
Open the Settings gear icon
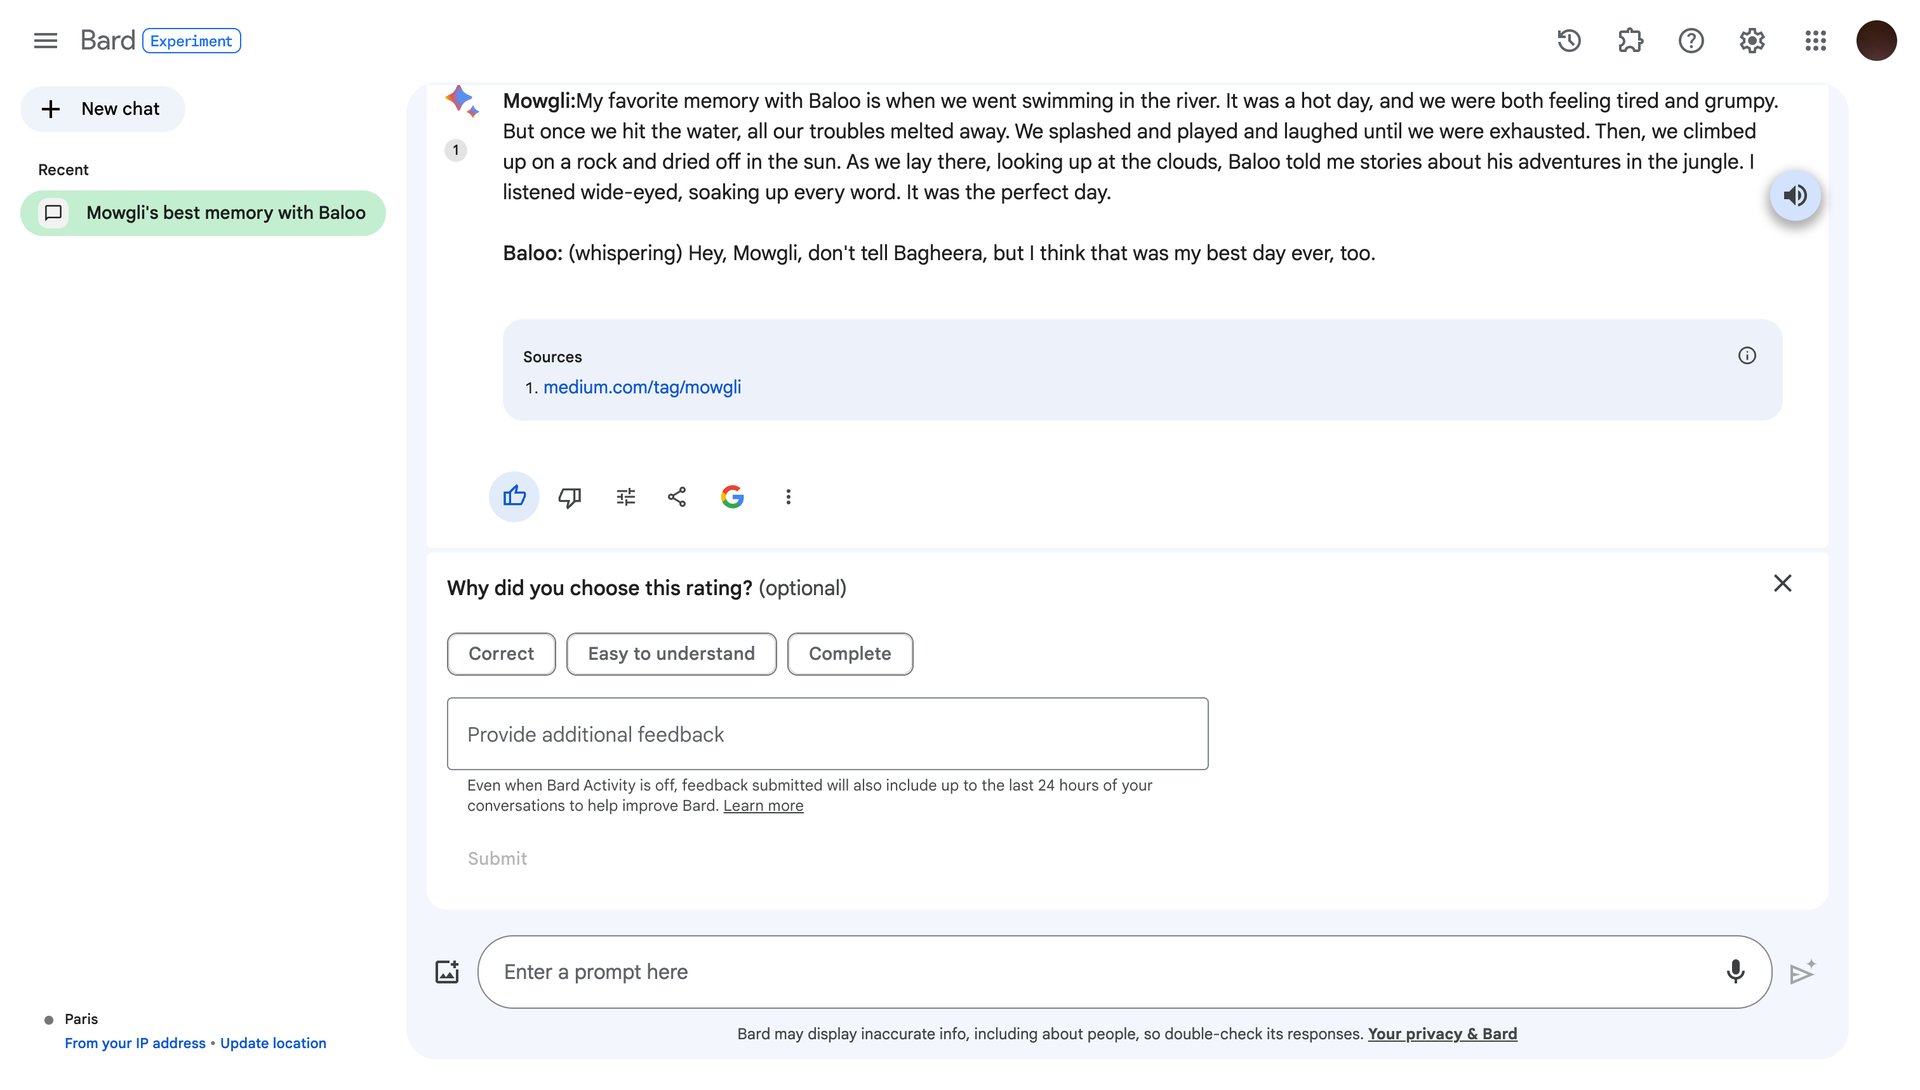(1752, 41)
